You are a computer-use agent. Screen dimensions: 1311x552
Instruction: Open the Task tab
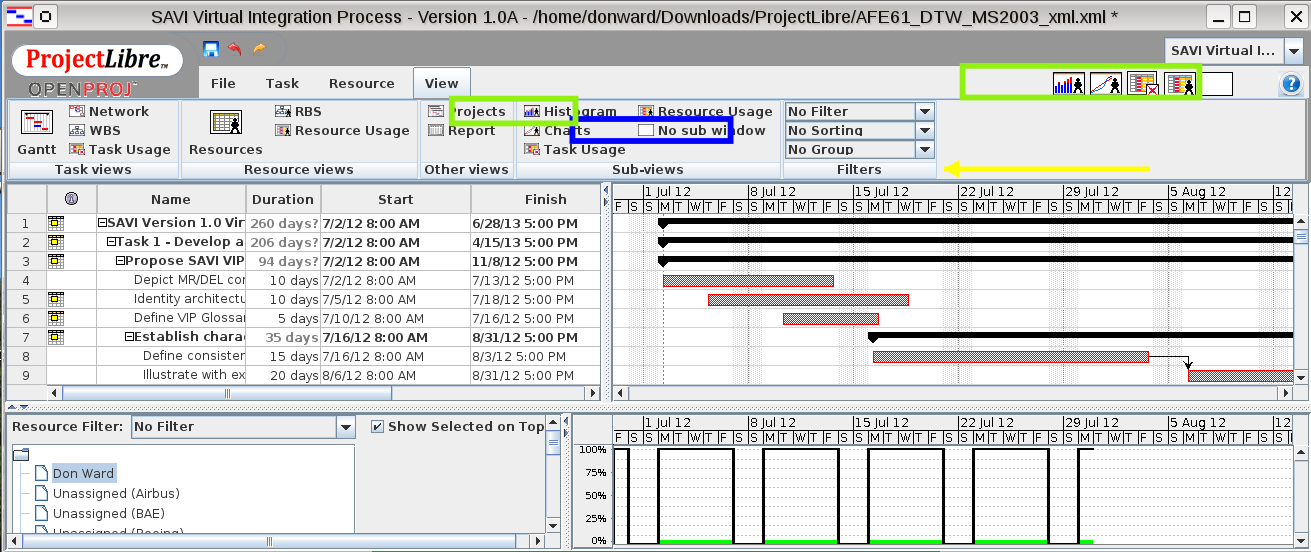(x=283, y=83)
